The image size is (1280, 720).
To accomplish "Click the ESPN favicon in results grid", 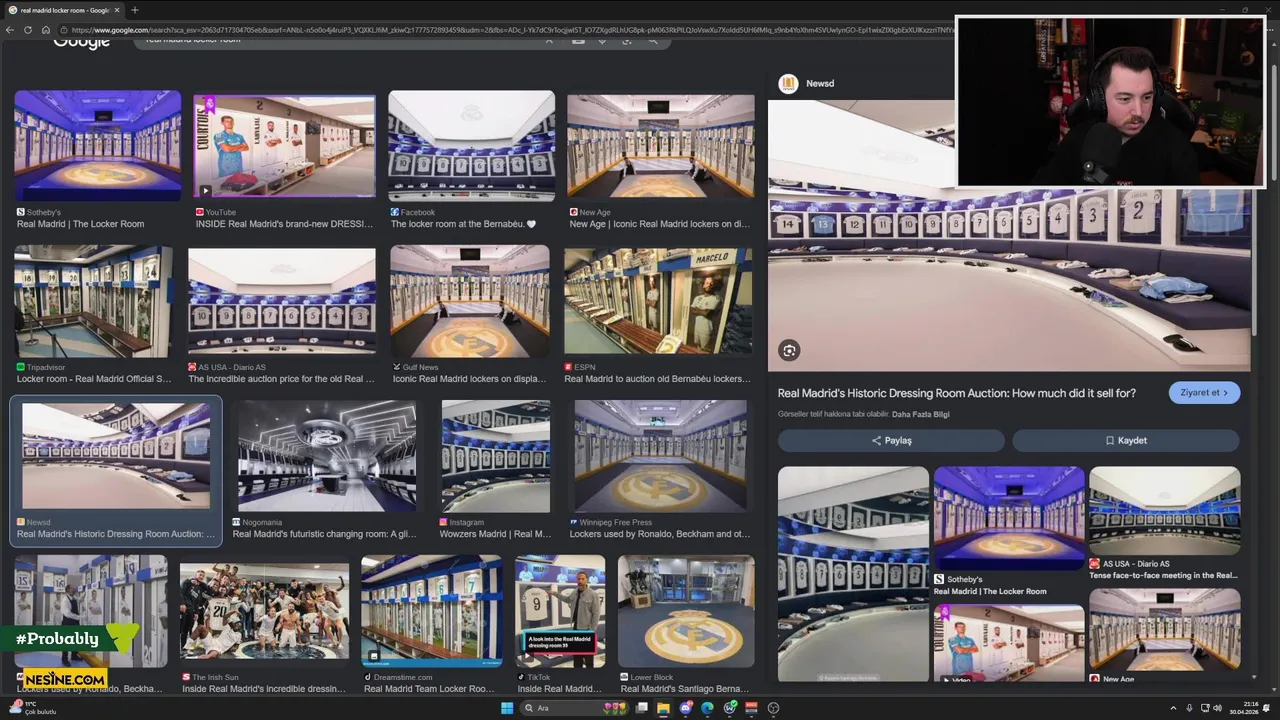I will [x=568, y=367].
